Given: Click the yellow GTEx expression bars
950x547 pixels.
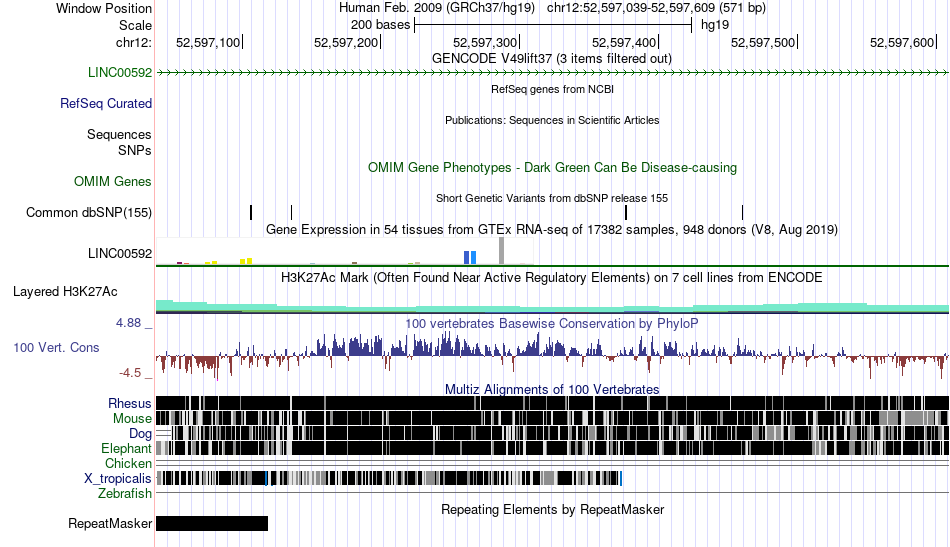Looking at the screenshot, I should pyautogui.click(x=246, y=261).
